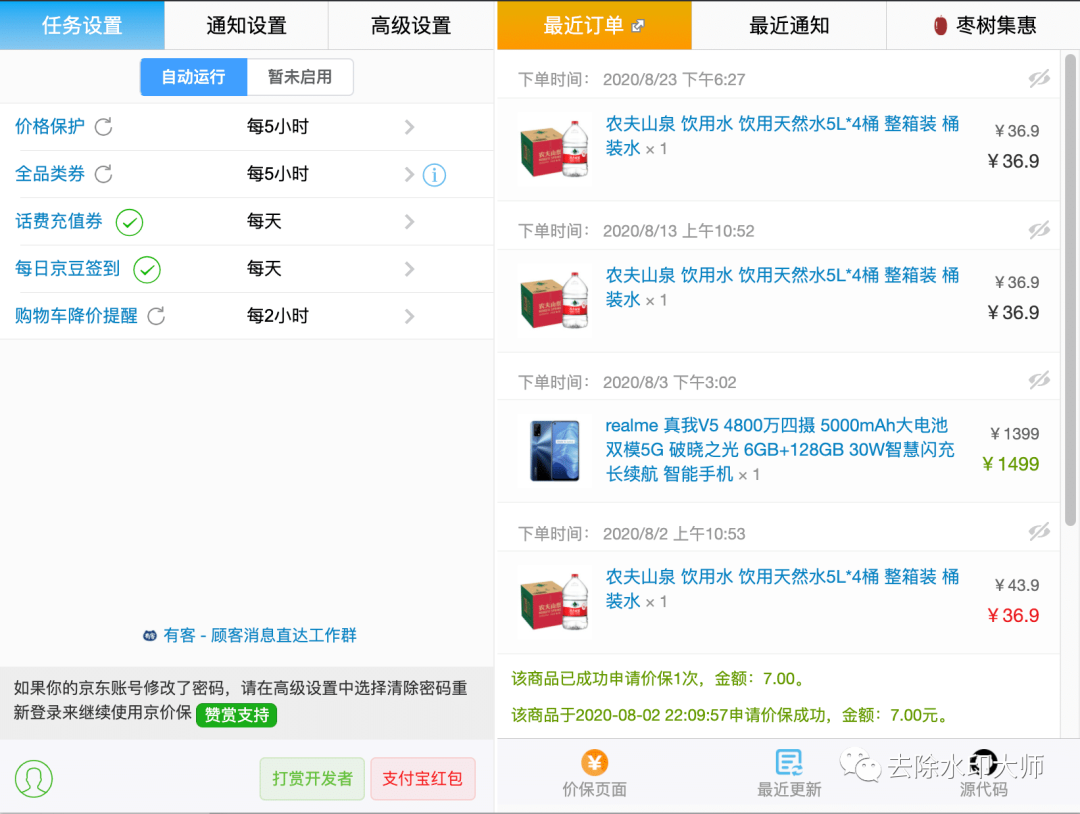The height and width of the screenshot is (814, 1080).
Task: Switch to 自动运行 task list
Action: coord(194,76)
